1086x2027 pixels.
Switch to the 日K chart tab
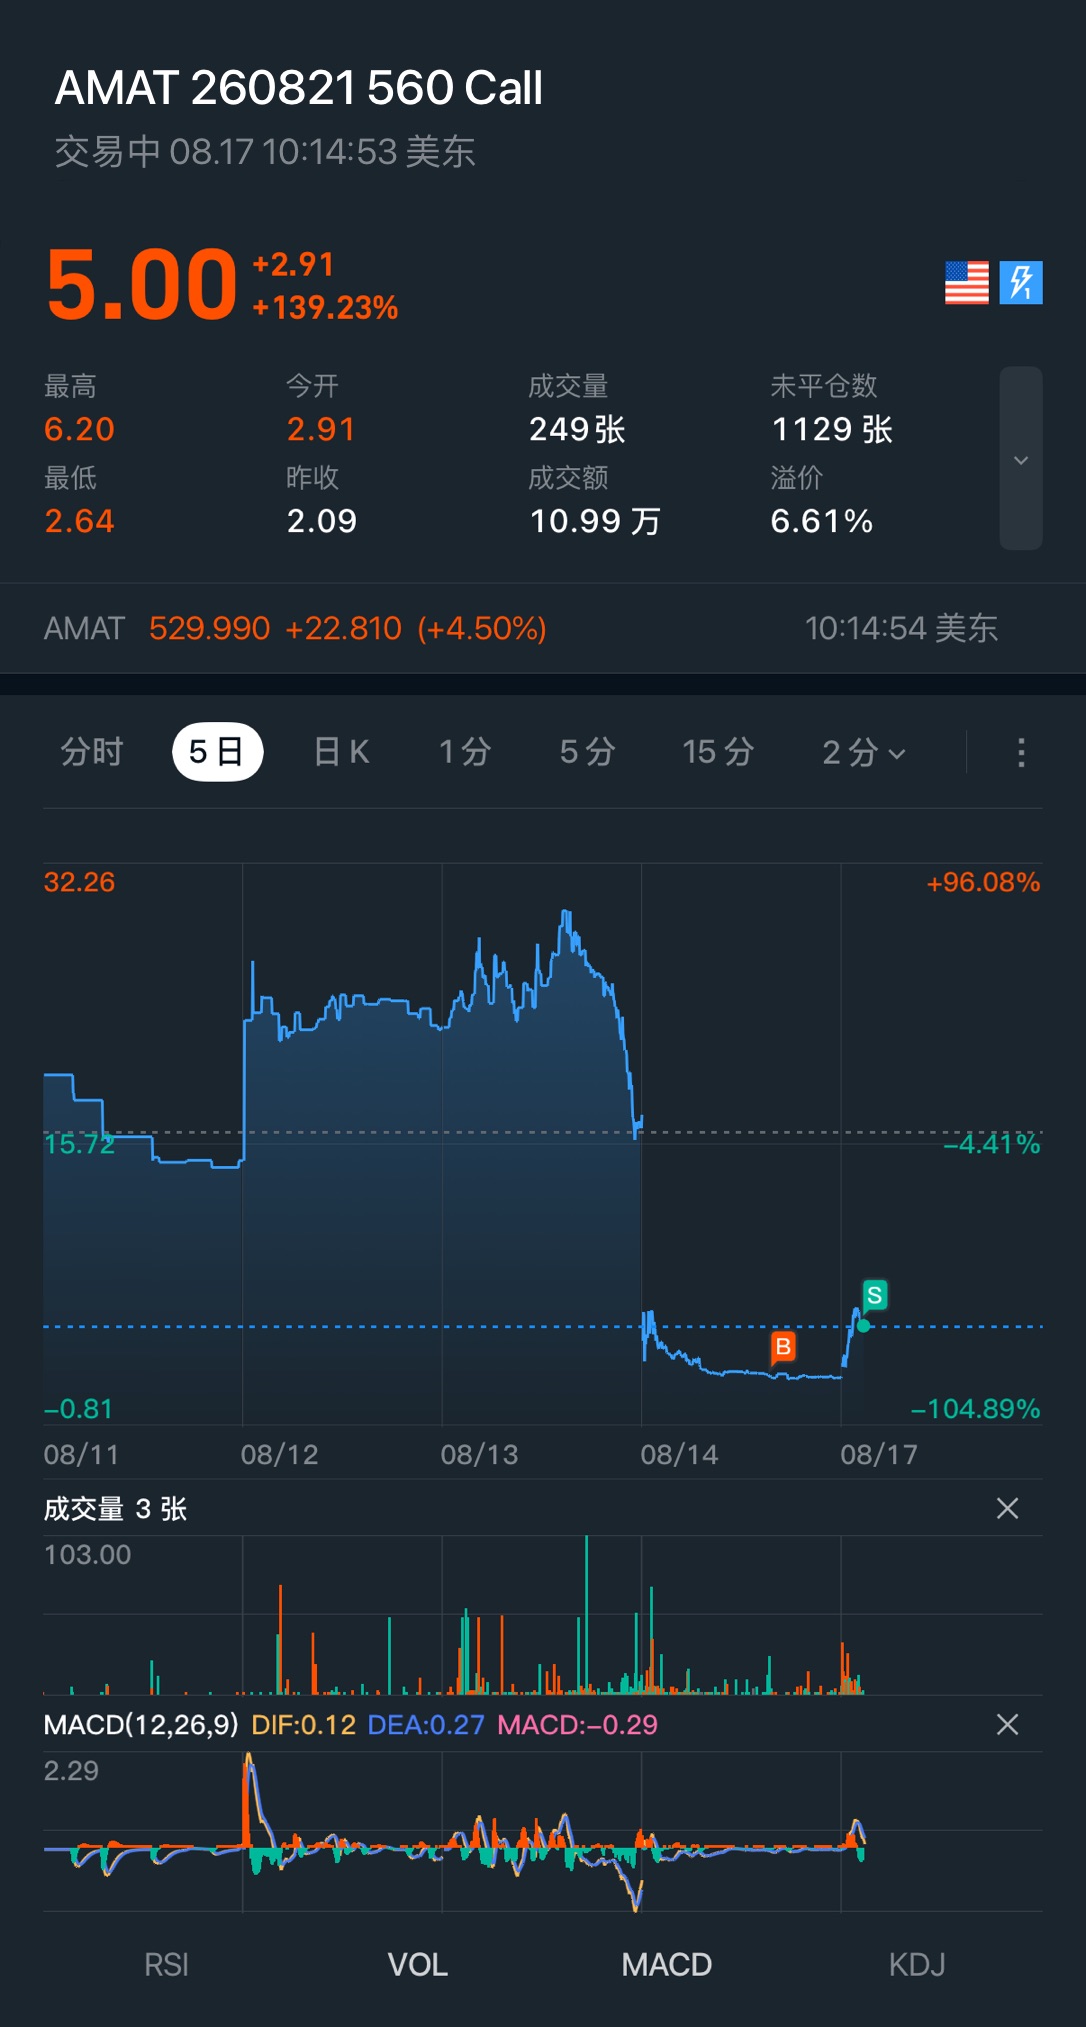[x=342, y=752]
